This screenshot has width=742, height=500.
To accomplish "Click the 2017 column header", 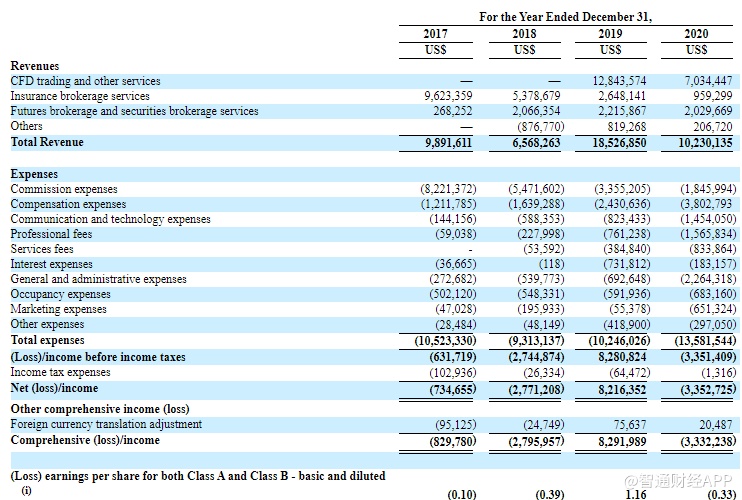I will (x=435, y=33).
